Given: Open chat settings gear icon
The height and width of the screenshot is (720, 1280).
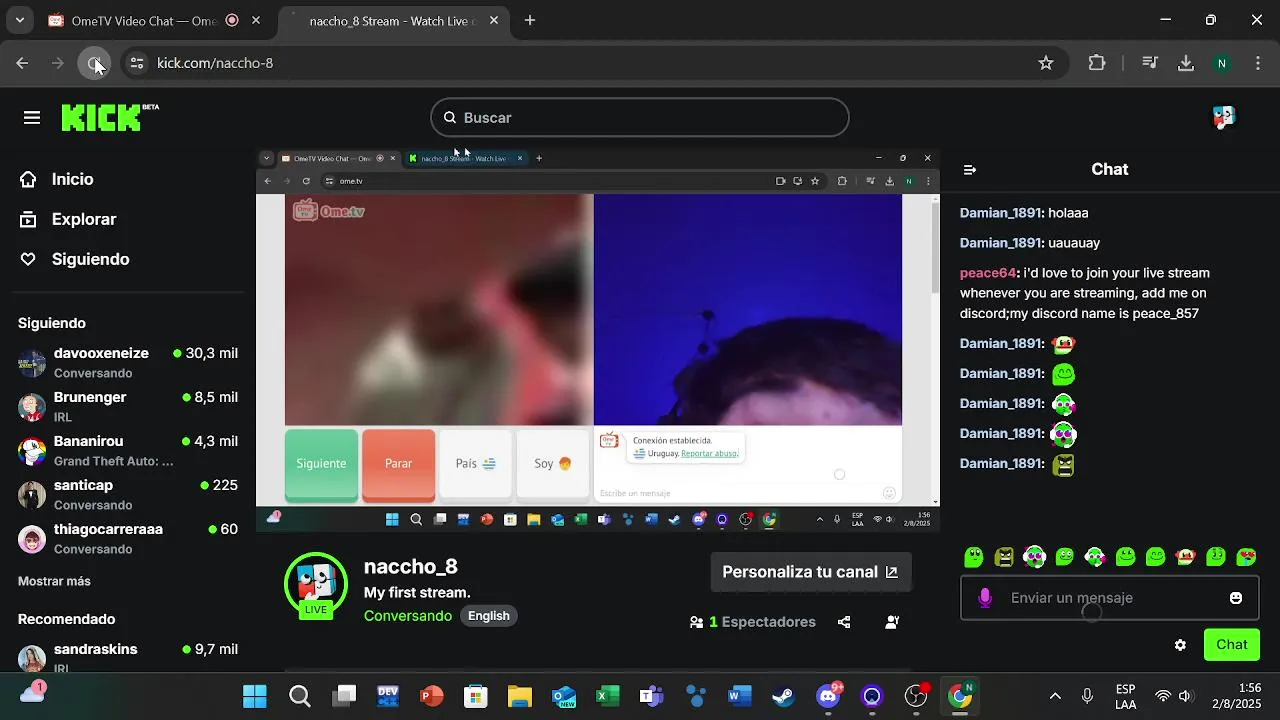Looking at the screenshot, I should (1180, 645).
